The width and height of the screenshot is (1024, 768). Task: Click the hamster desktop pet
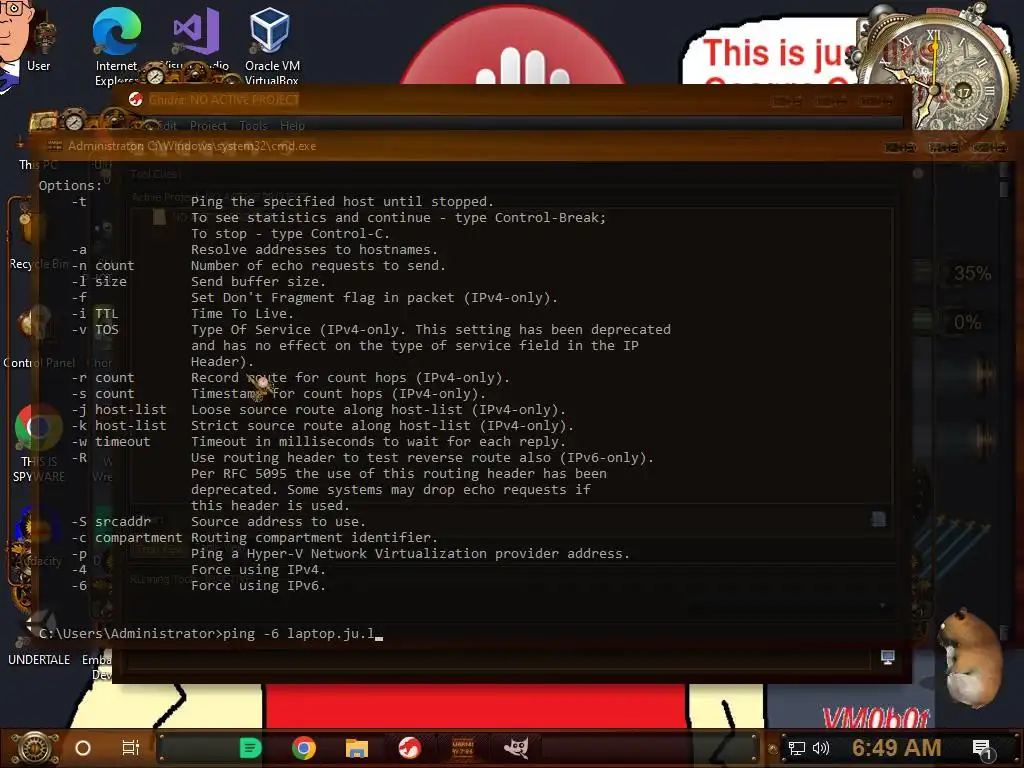click(x=970, y=658)
